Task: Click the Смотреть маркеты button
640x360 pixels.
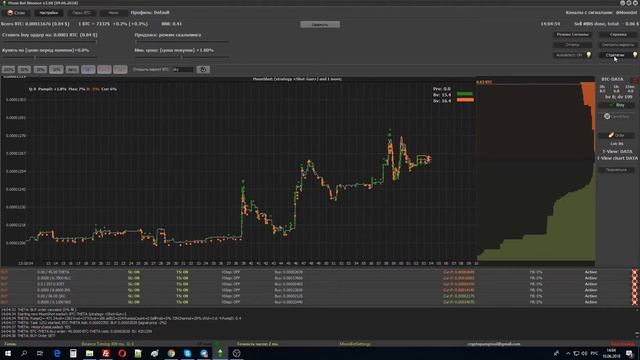Action: (618, 44)
